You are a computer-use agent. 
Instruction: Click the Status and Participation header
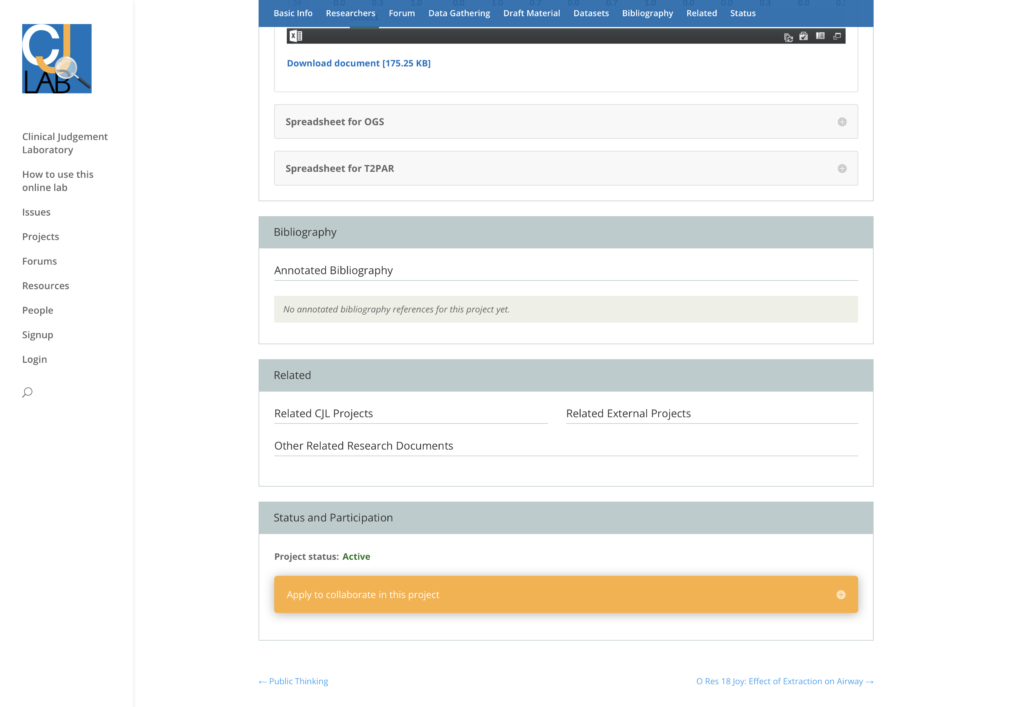coord(566,518)
